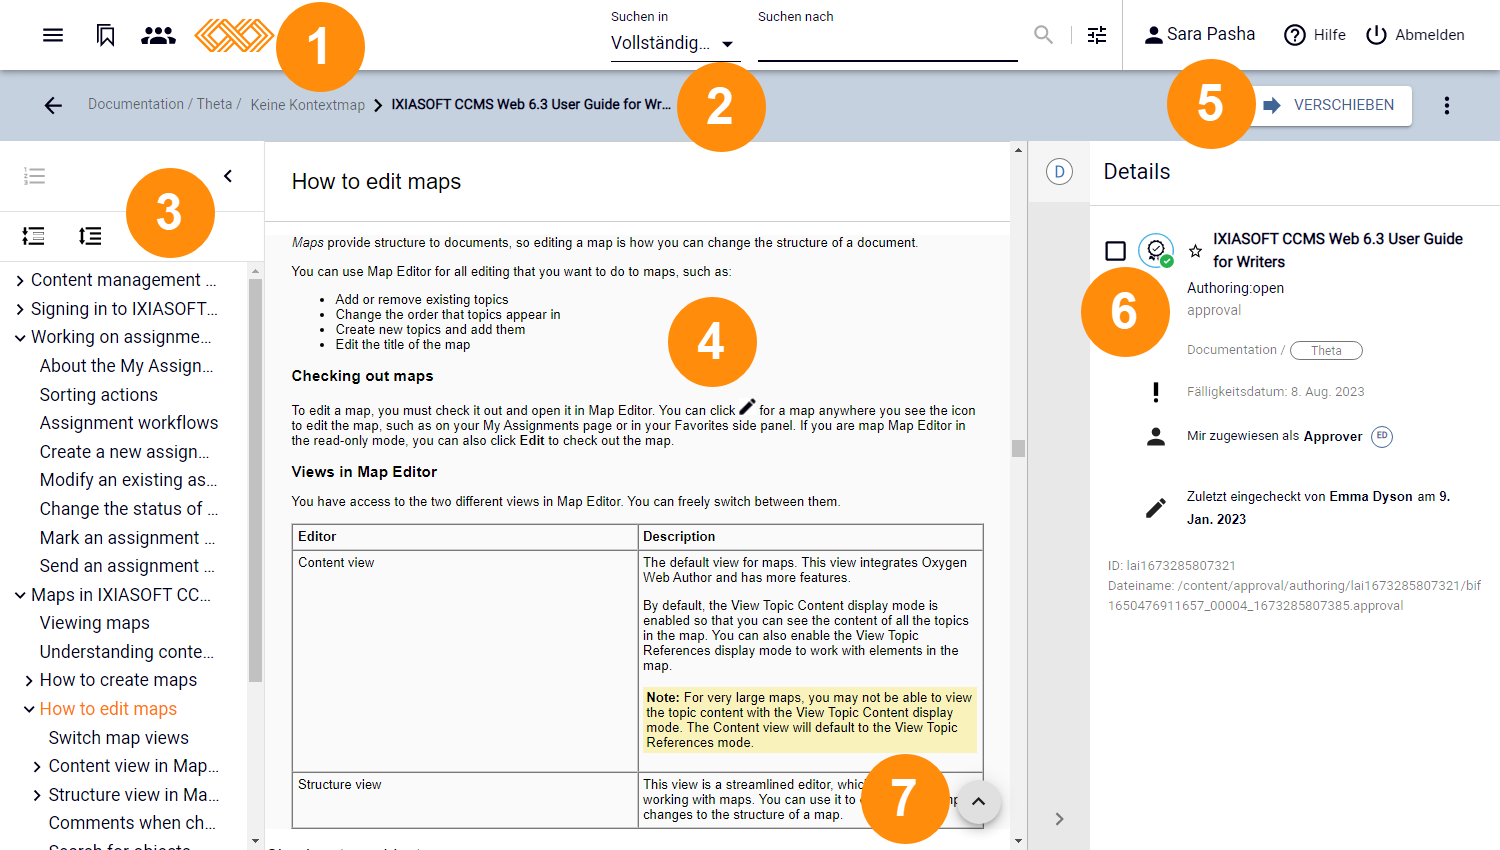This screenshot has width=1500, height=850.
Task: Collapse the Working on assignments node
Action: click(20, 337)
